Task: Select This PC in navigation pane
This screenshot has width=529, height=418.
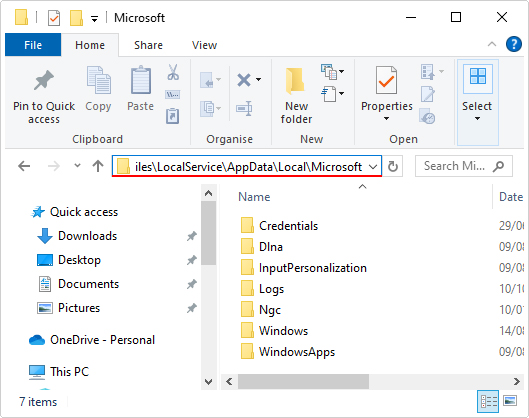Action: coord(69,372)
